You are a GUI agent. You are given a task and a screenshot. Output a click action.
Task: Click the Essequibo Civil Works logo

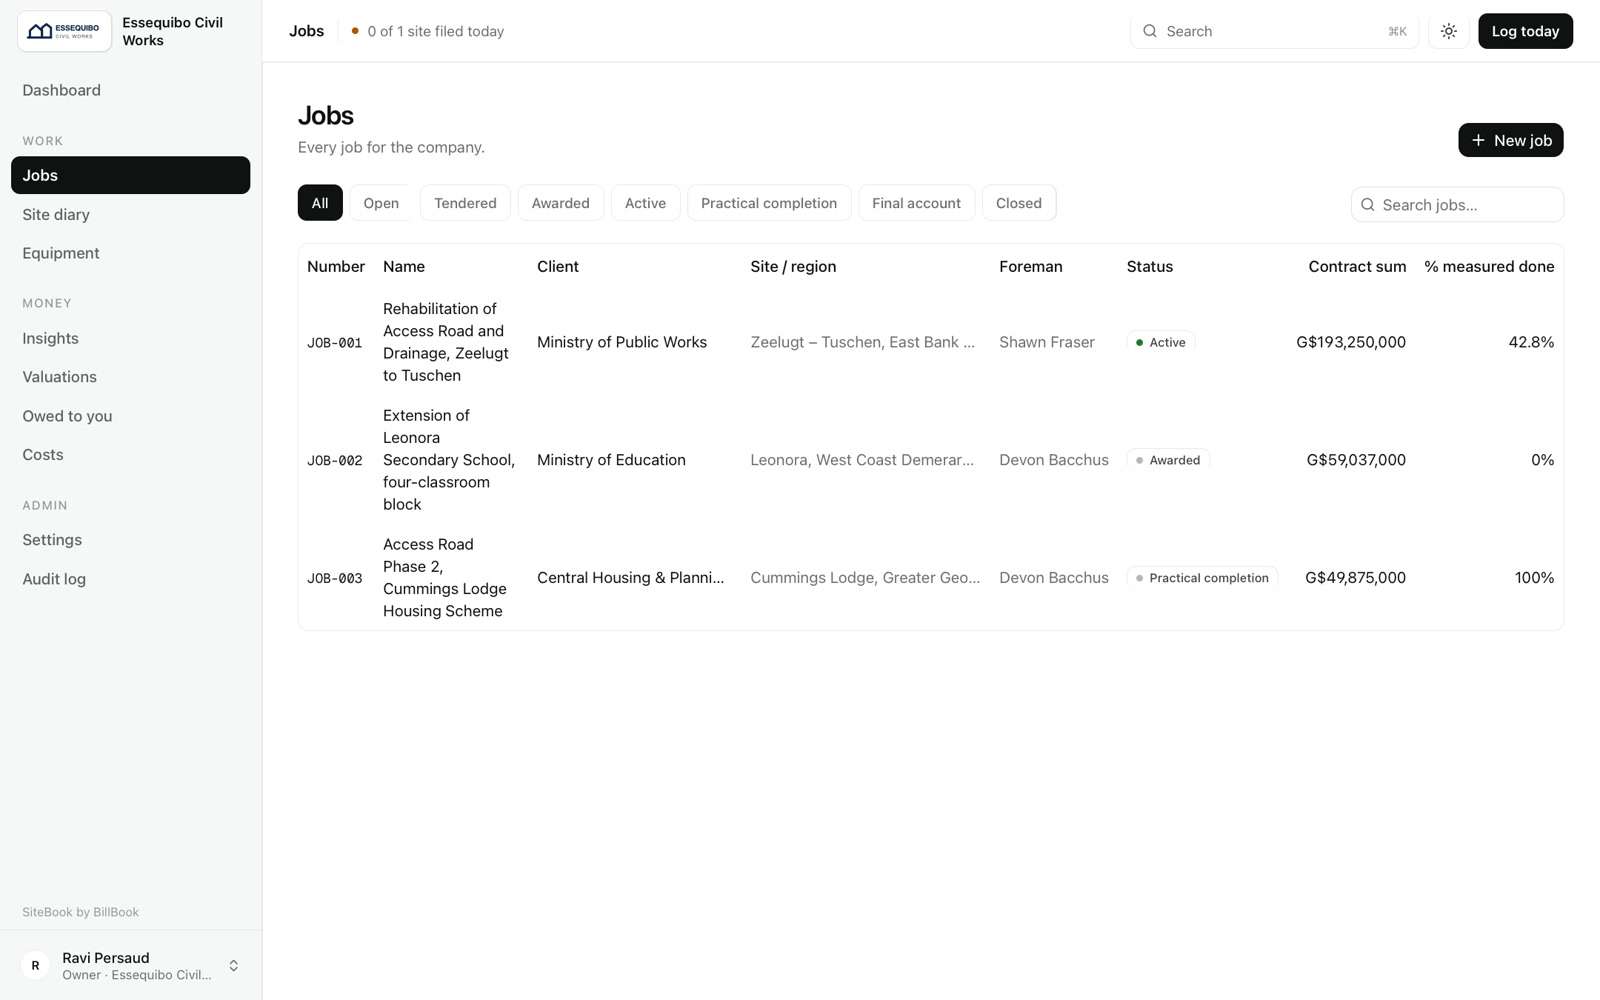tap(64, 31)
